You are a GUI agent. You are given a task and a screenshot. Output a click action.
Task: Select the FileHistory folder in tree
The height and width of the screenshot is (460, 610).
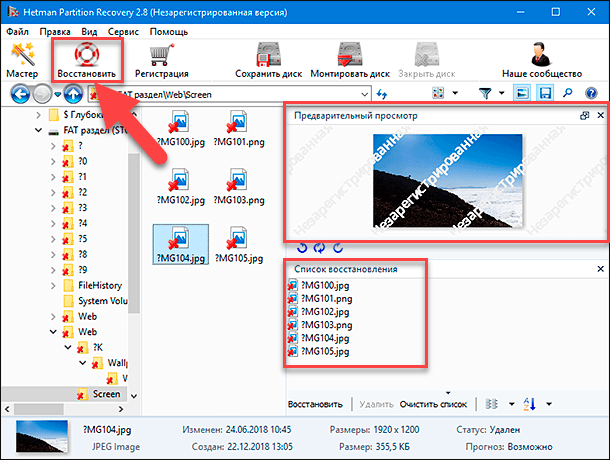click(93, 285)
